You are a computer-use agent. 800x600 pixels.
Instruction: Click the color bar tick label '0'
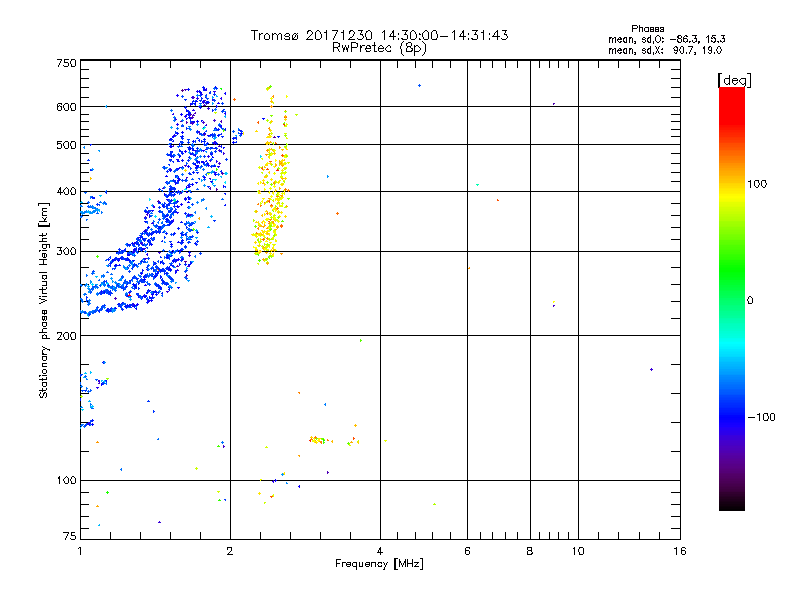click(x=750, y=301)
